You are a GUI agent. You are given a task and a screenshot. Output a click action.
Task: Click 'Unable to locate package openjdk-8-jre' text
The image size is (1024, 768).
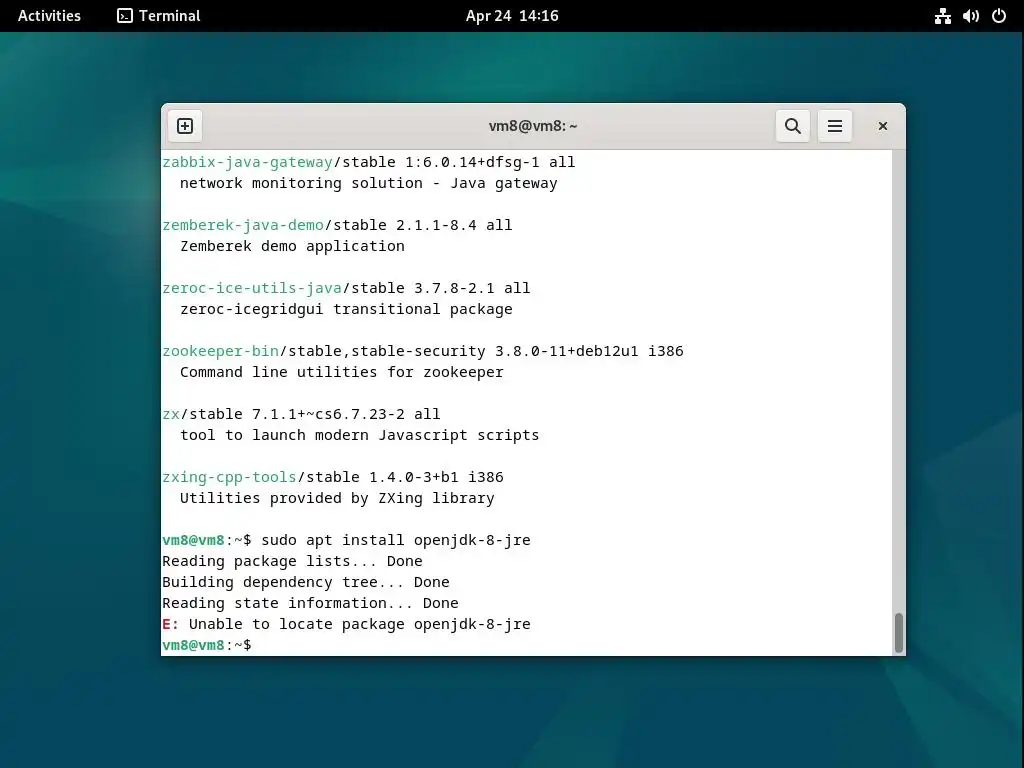[360, 624]
